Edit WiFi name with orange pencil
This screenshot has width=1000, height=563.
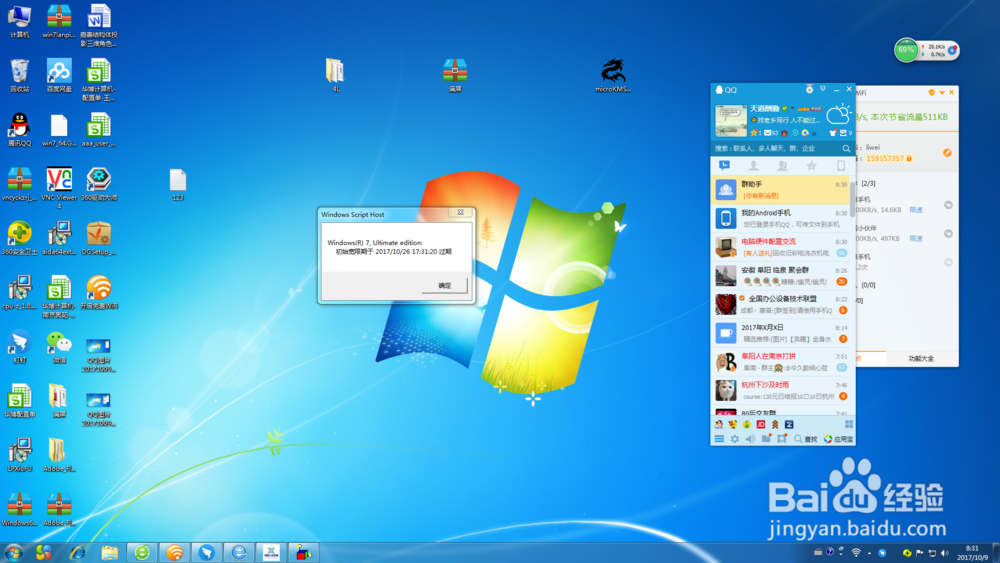(x=947, y=152)
